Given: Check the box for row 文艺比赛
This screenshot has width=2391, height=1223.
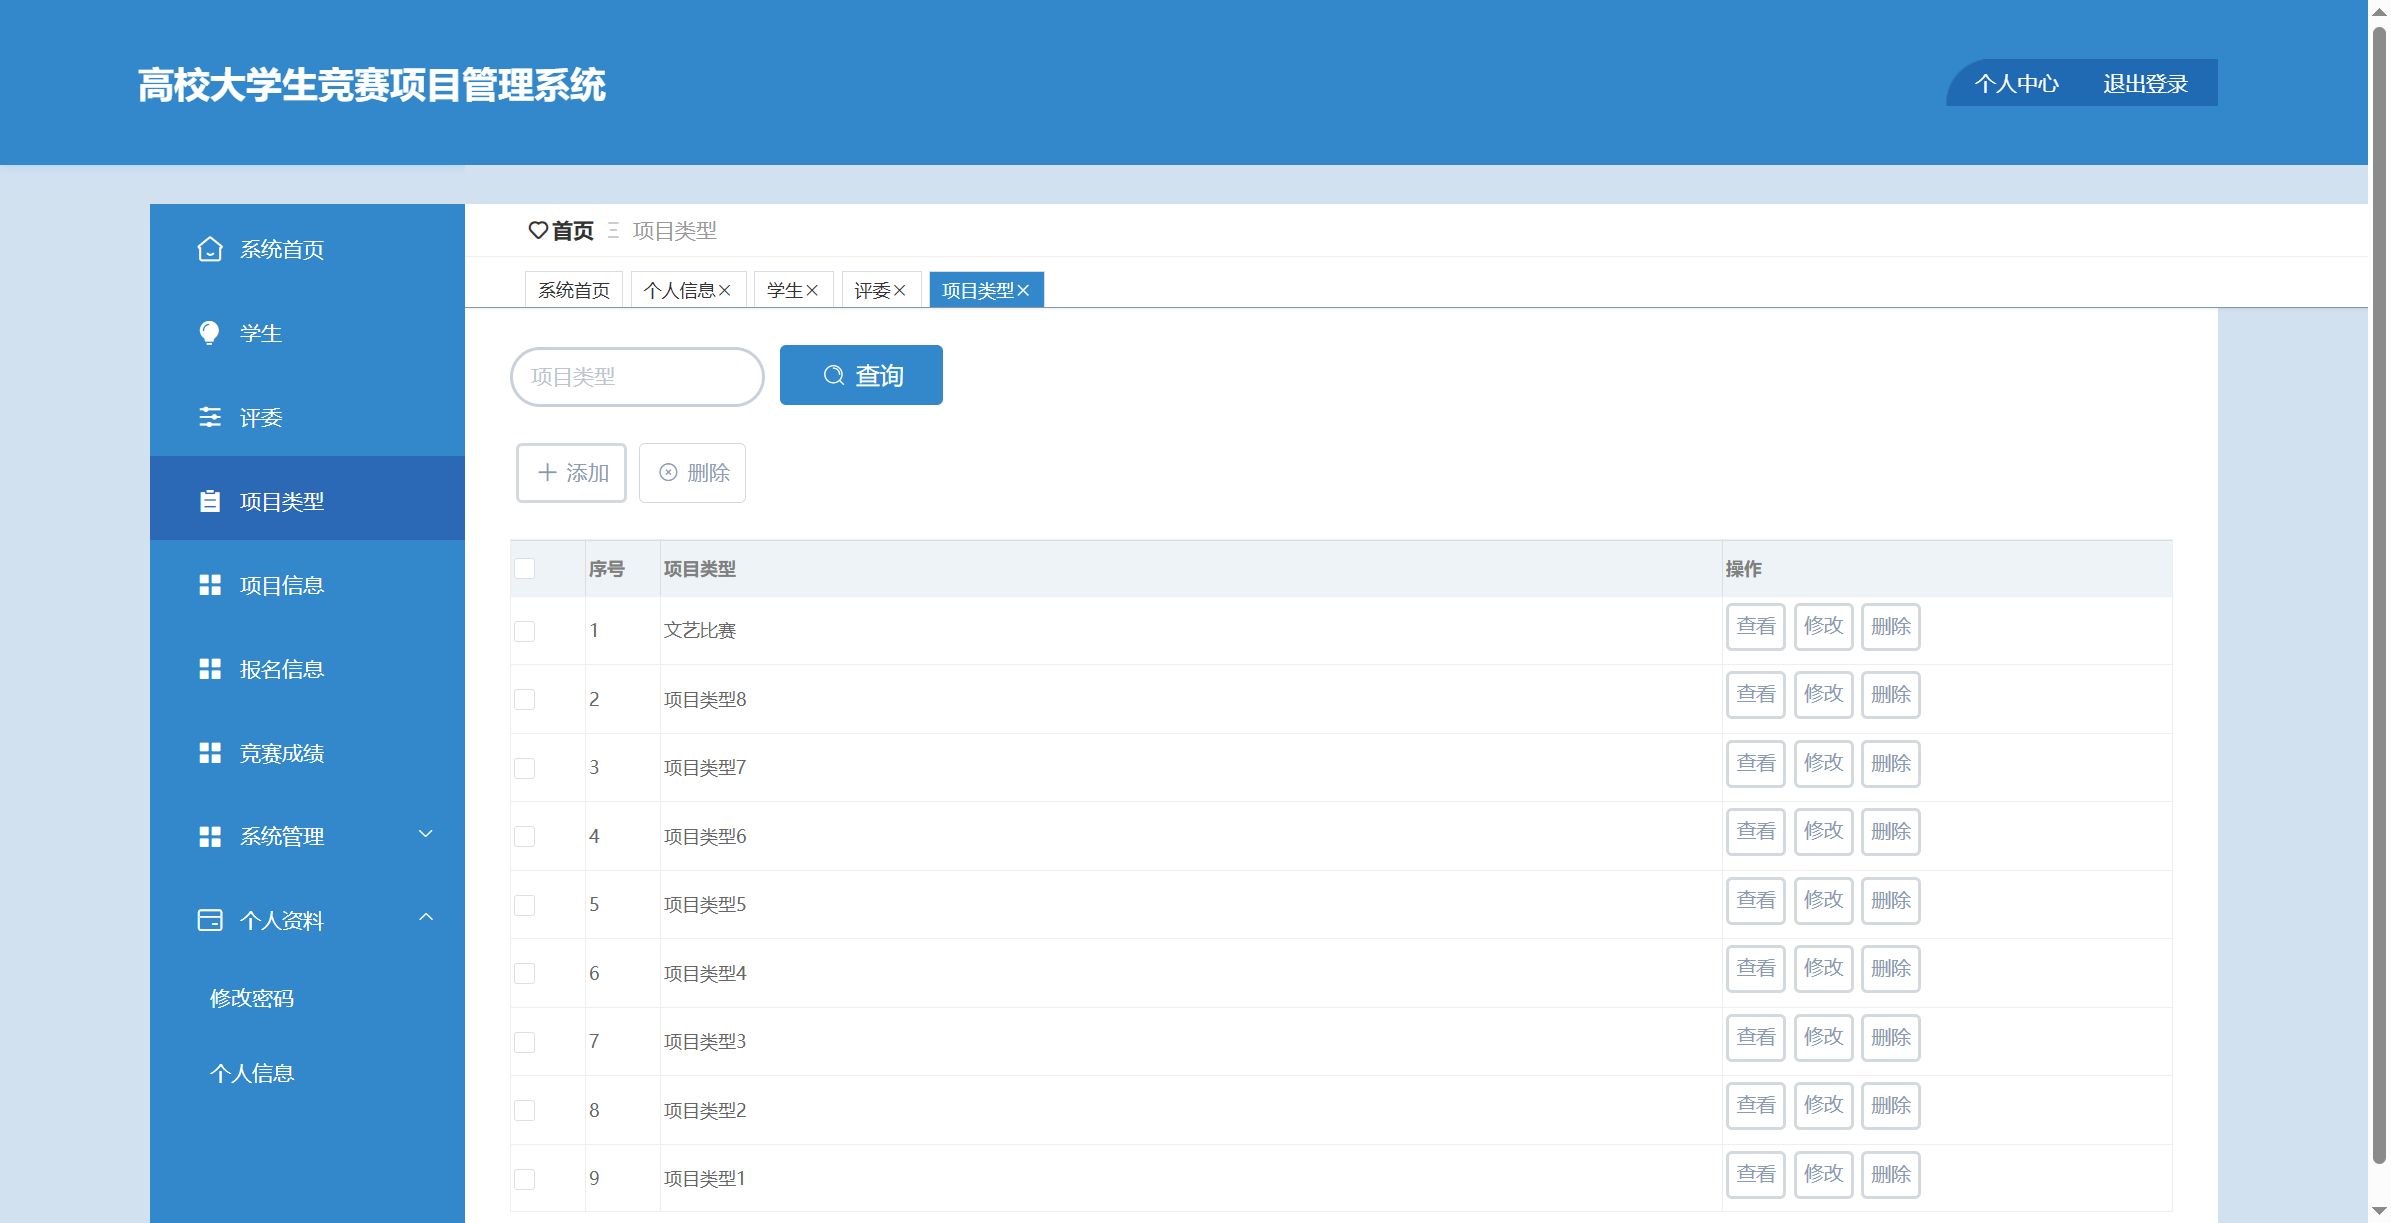Looking at the screenshot, I should coord(524,631).
